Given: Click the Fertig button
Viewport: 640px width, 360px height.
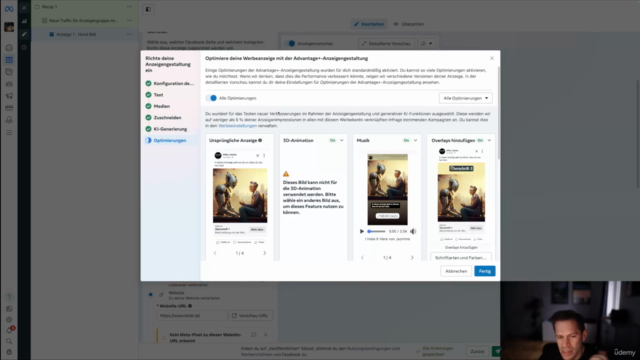Looking at the screenshot, I should click(x=485, y=271).
